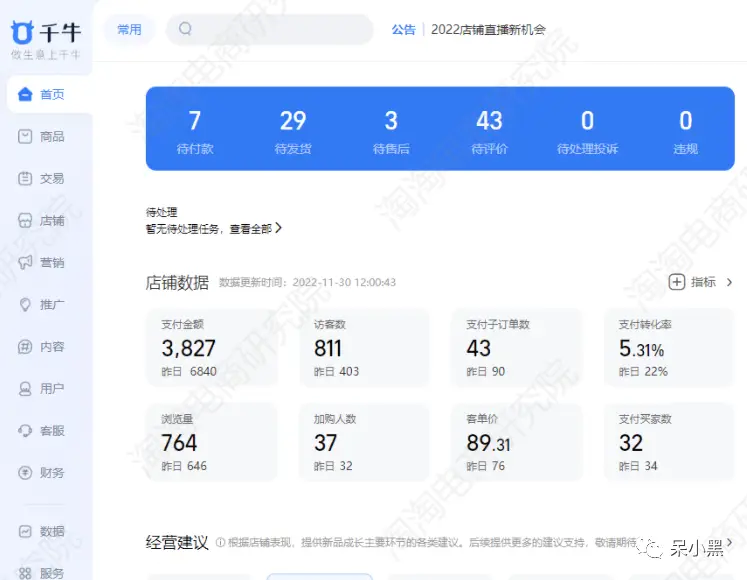View 3 待售后 orders

tap(391, 131)
